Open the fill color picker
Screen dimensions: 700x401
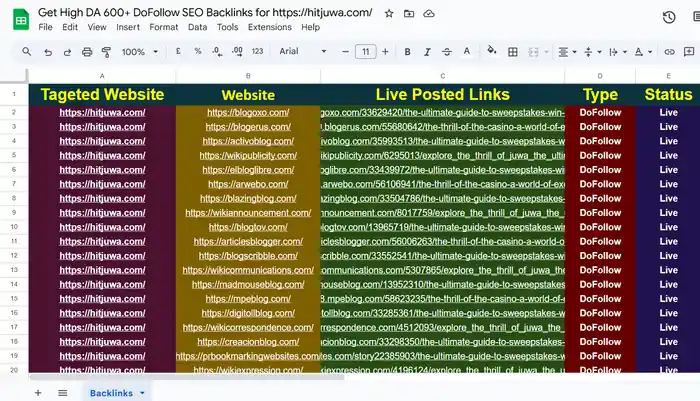492,51
